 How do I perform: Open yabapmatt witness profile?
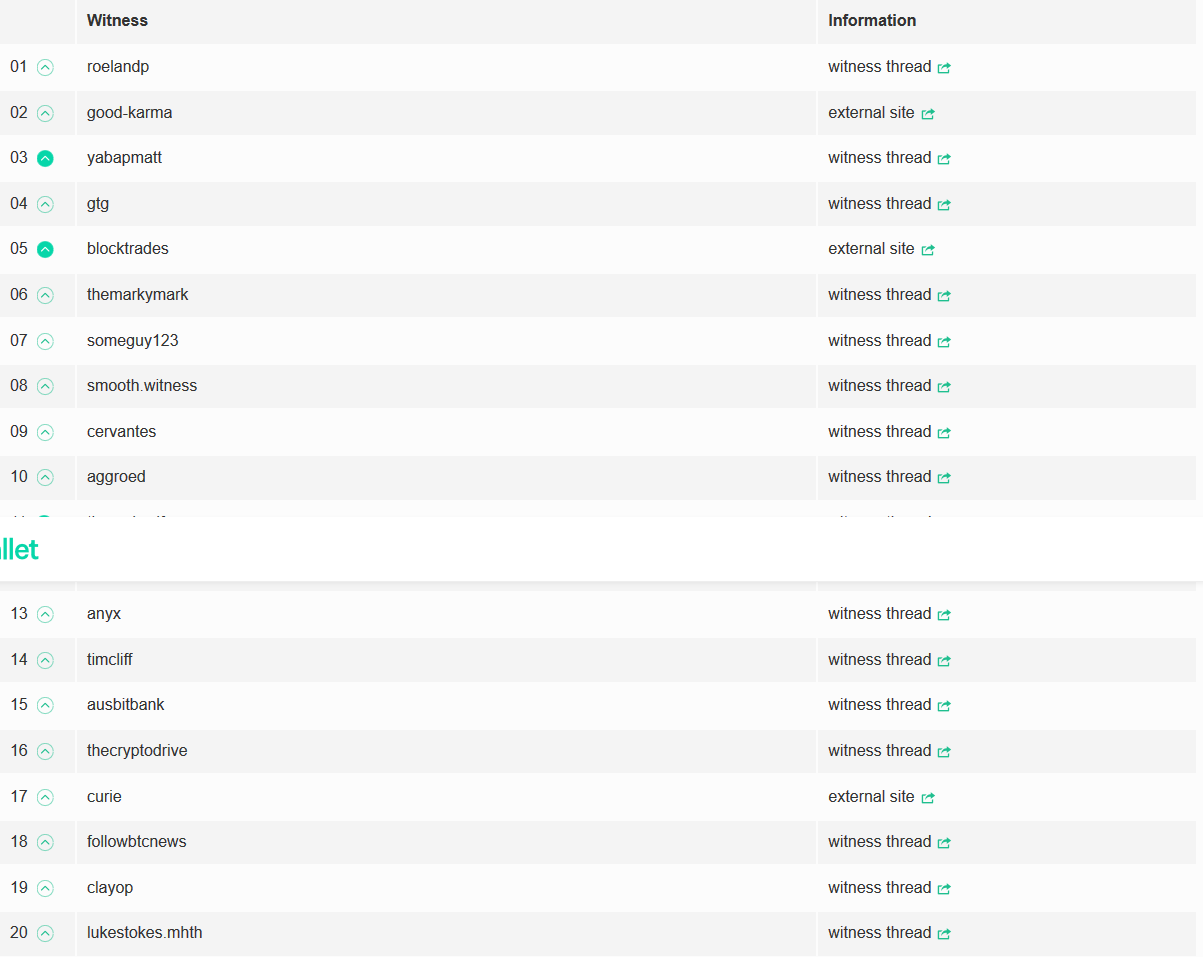(x=124, y=158)
